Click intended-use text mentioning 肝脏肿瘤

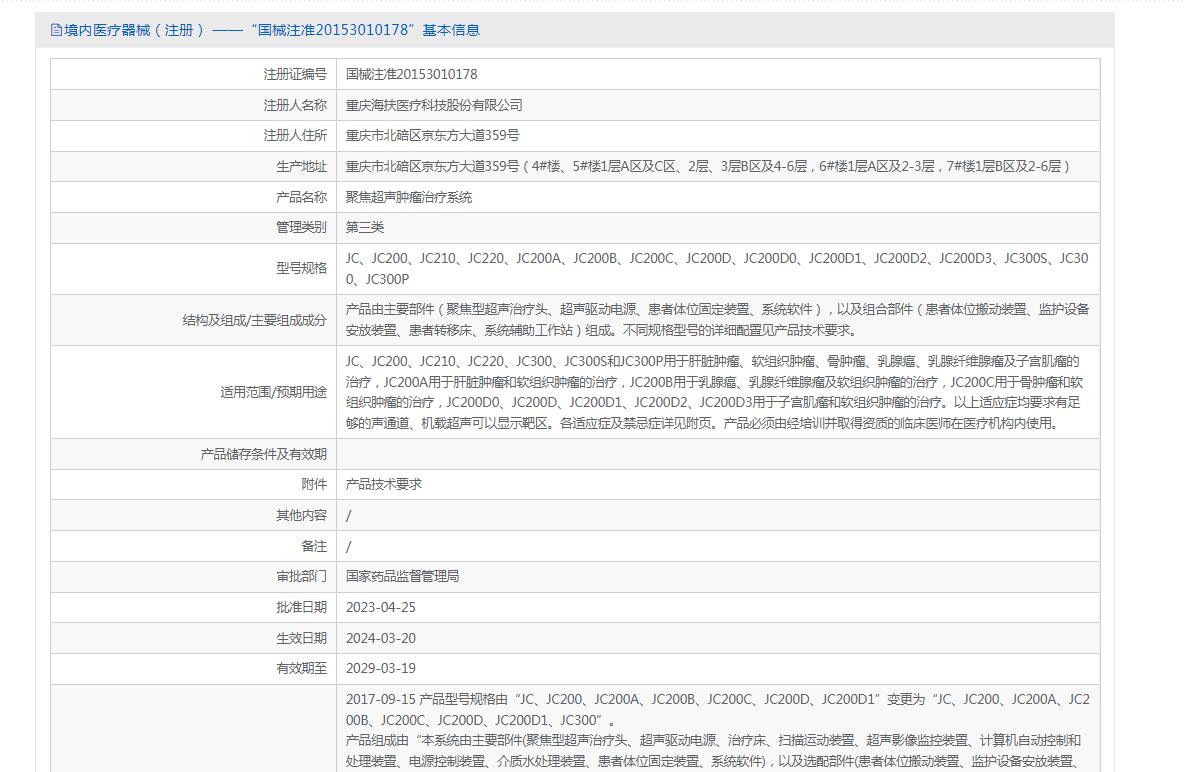point(714,392)
